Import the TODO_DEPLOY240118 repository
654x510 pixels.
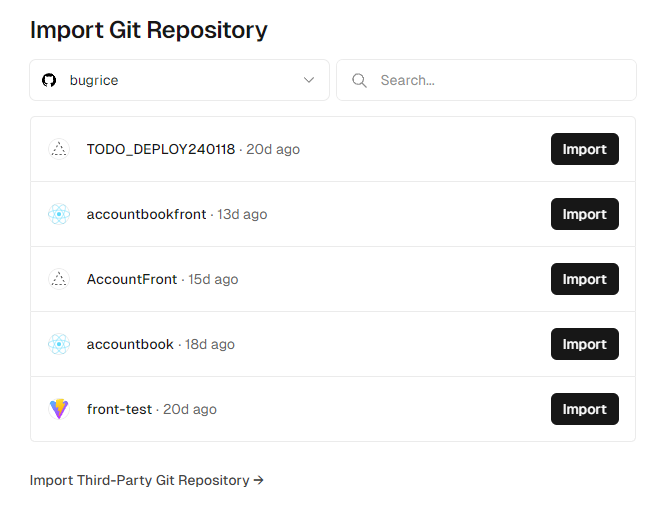click(584, 149)
